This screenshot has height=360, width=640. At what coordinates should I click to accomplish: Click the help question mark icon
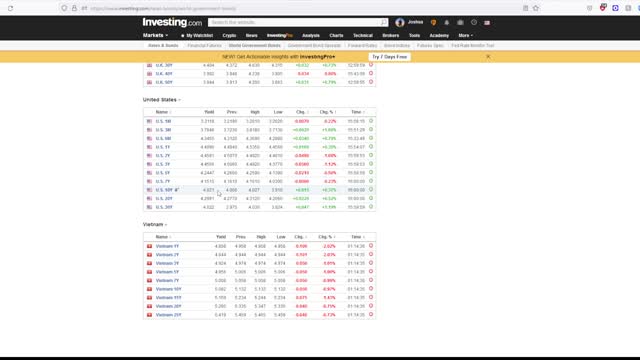[x=473, y=22]
